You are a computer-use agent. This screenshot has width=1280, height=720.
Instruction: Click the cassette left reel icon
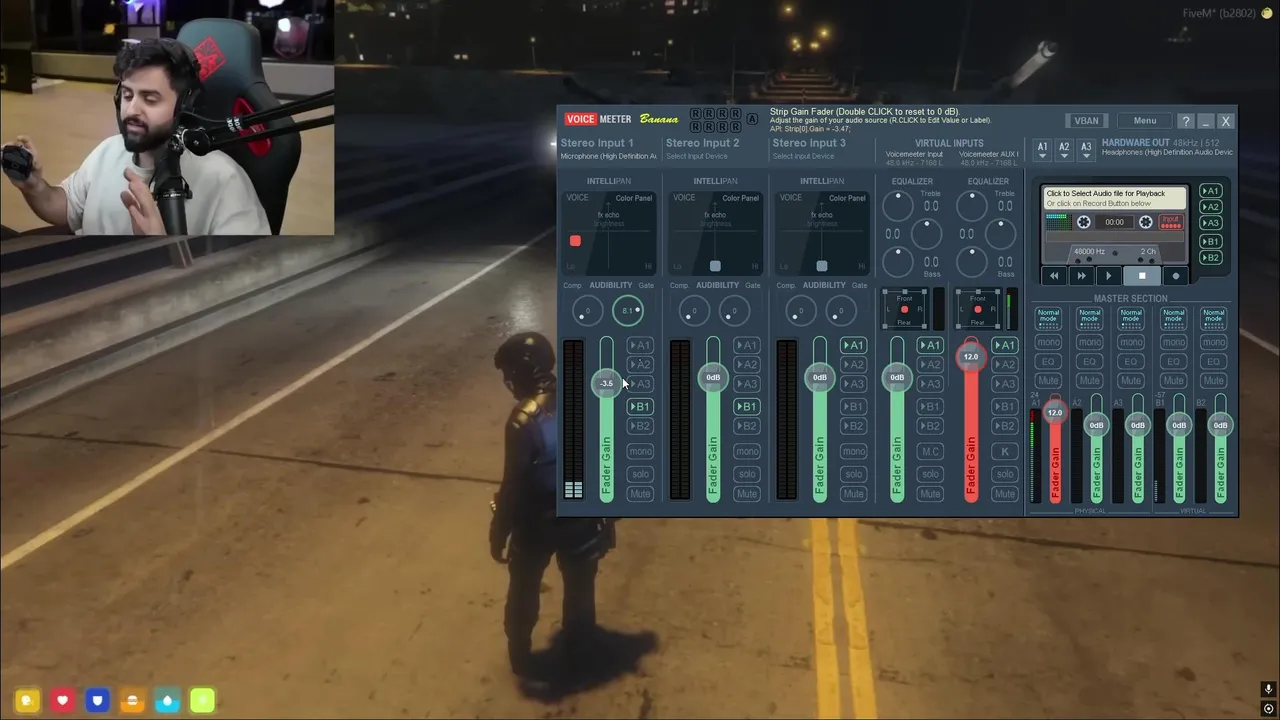pyautogui.click(x=1083, y=222)
